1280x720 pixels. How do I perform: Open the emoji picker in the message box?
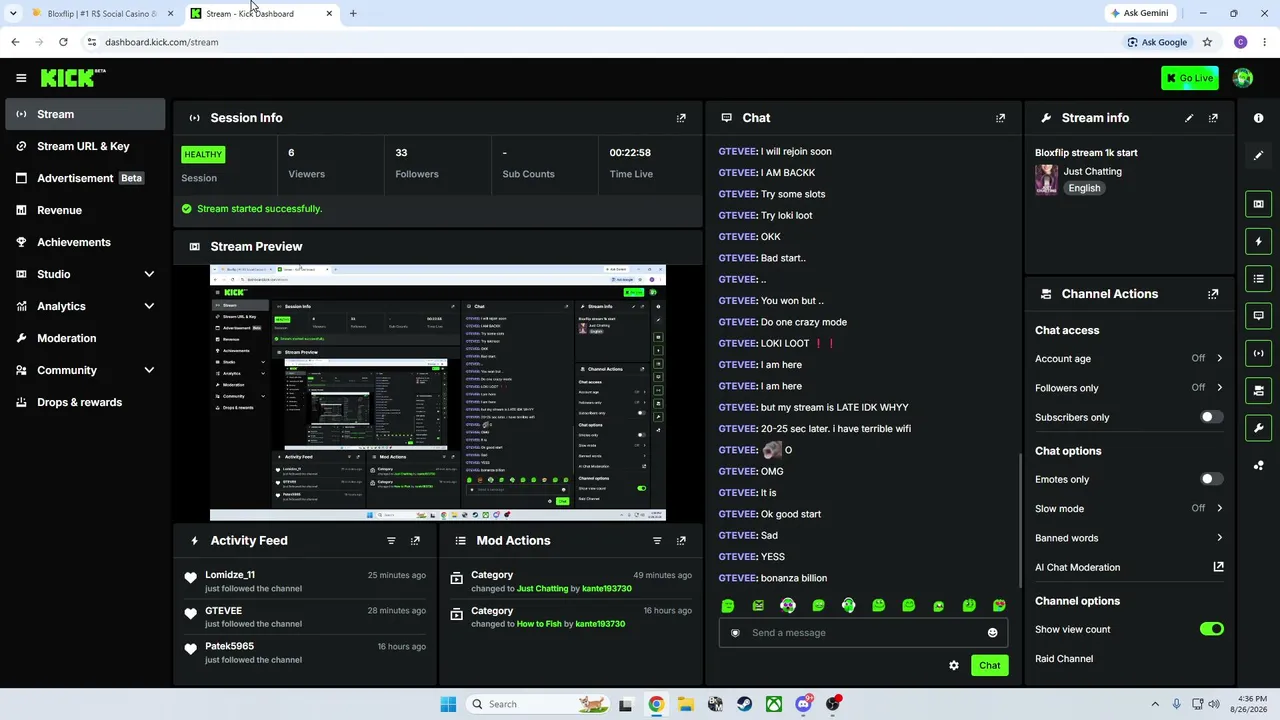[992, 633]
